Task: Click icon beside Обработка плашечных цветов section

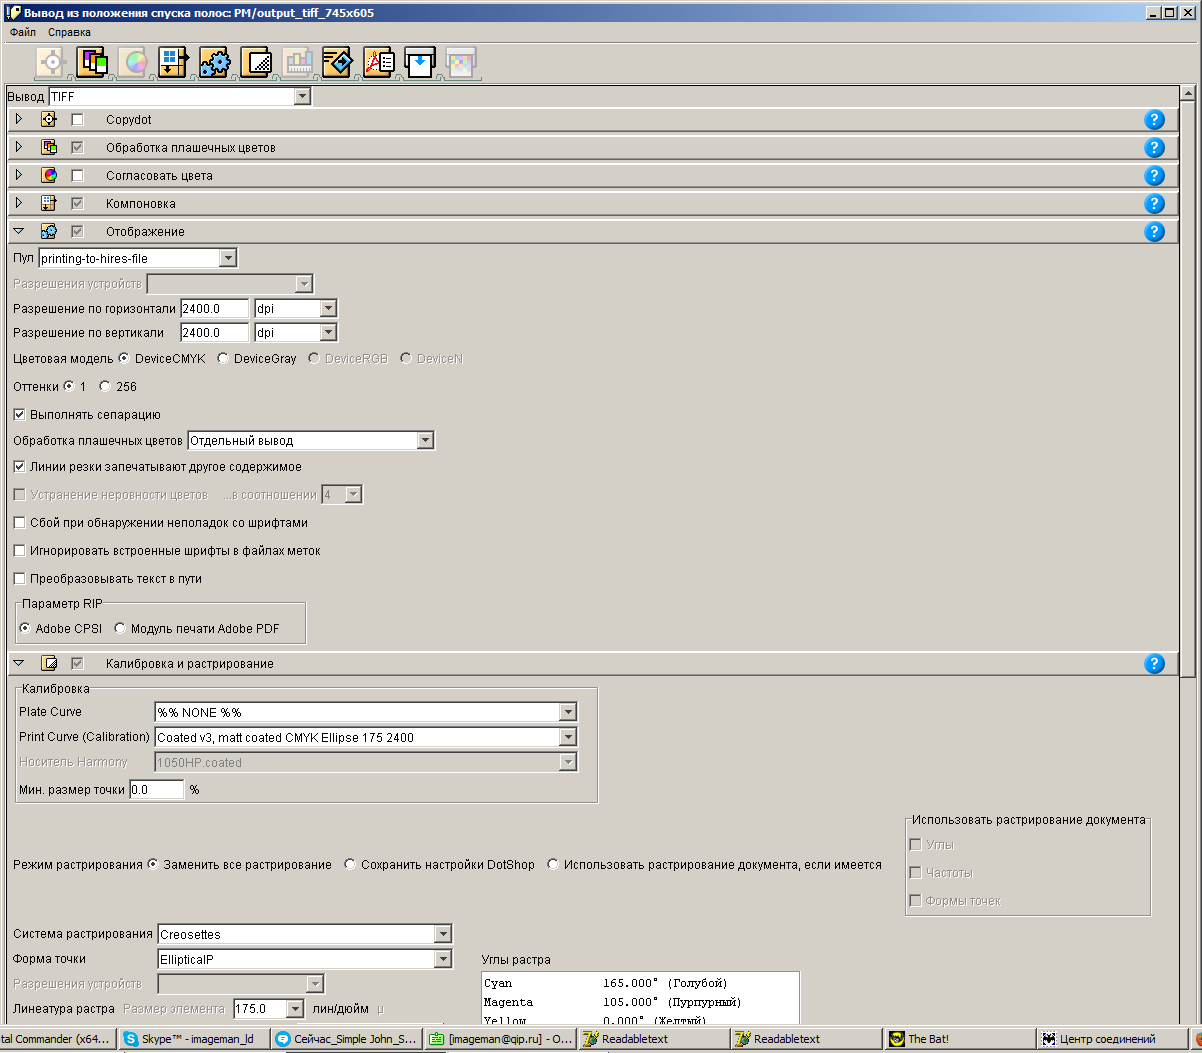Action: 49,147
